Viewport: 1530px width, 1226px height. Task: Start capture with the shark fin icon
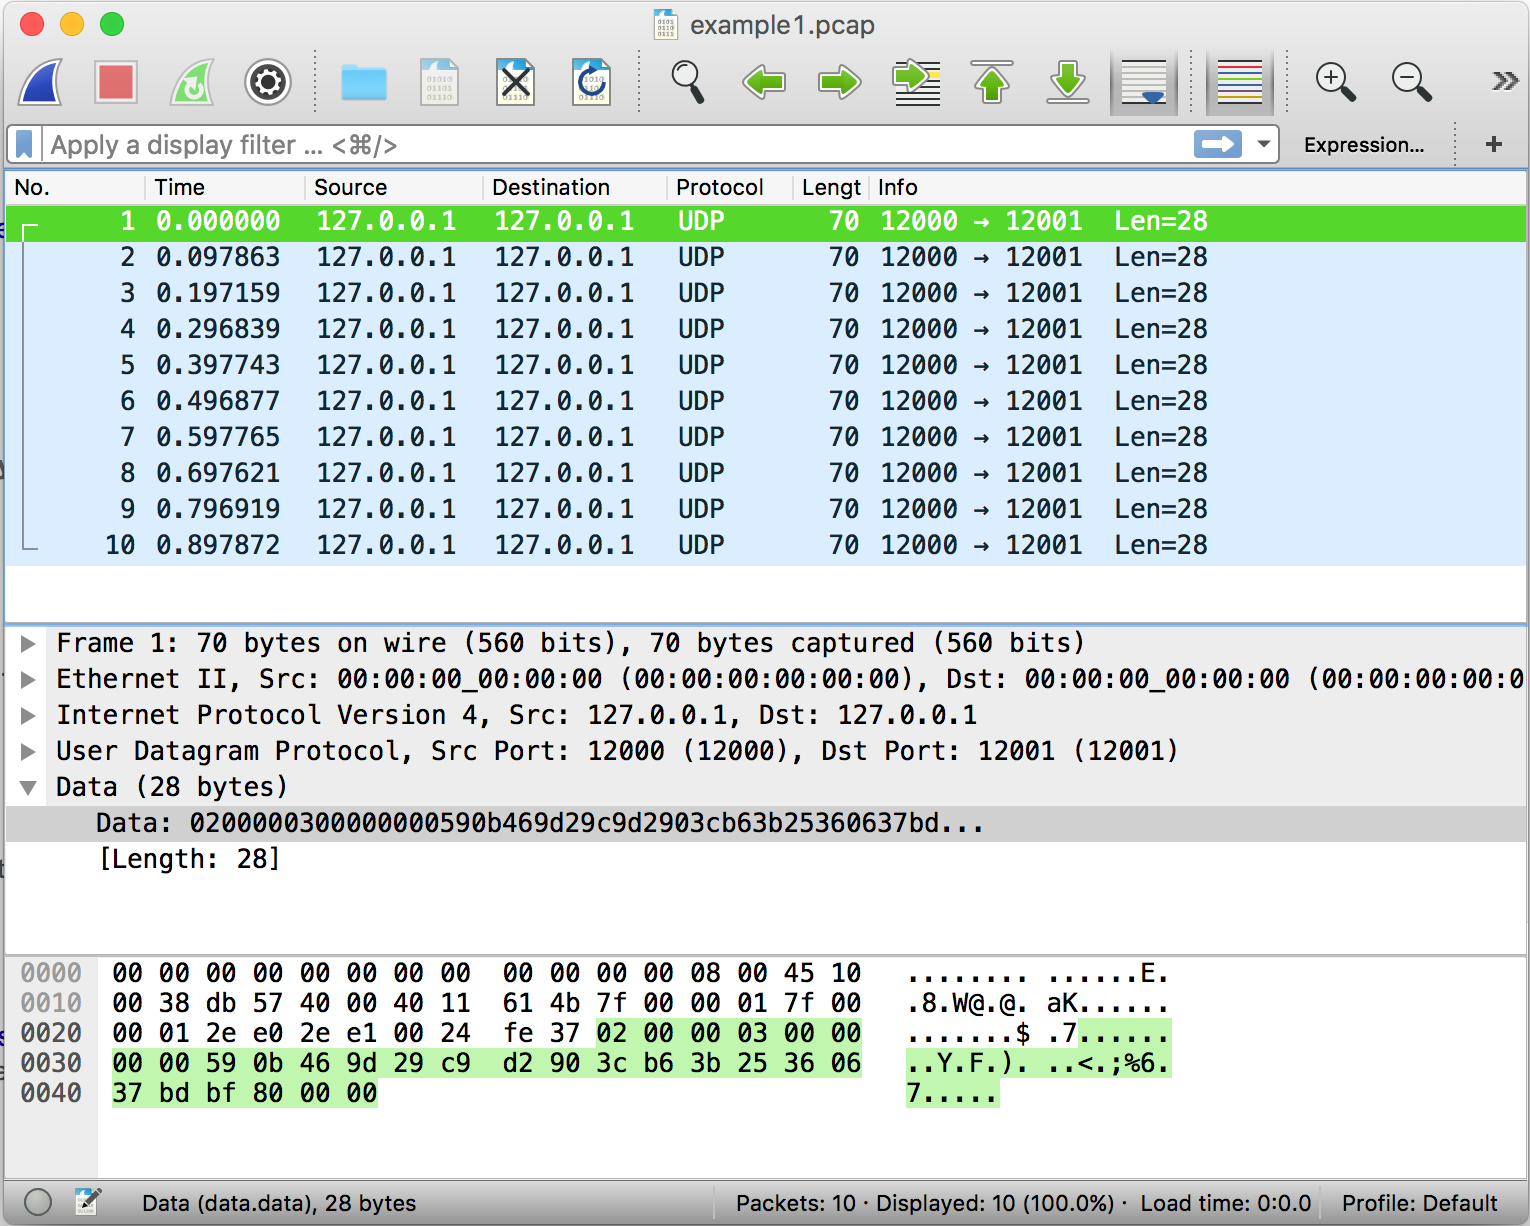coord(41,82)
